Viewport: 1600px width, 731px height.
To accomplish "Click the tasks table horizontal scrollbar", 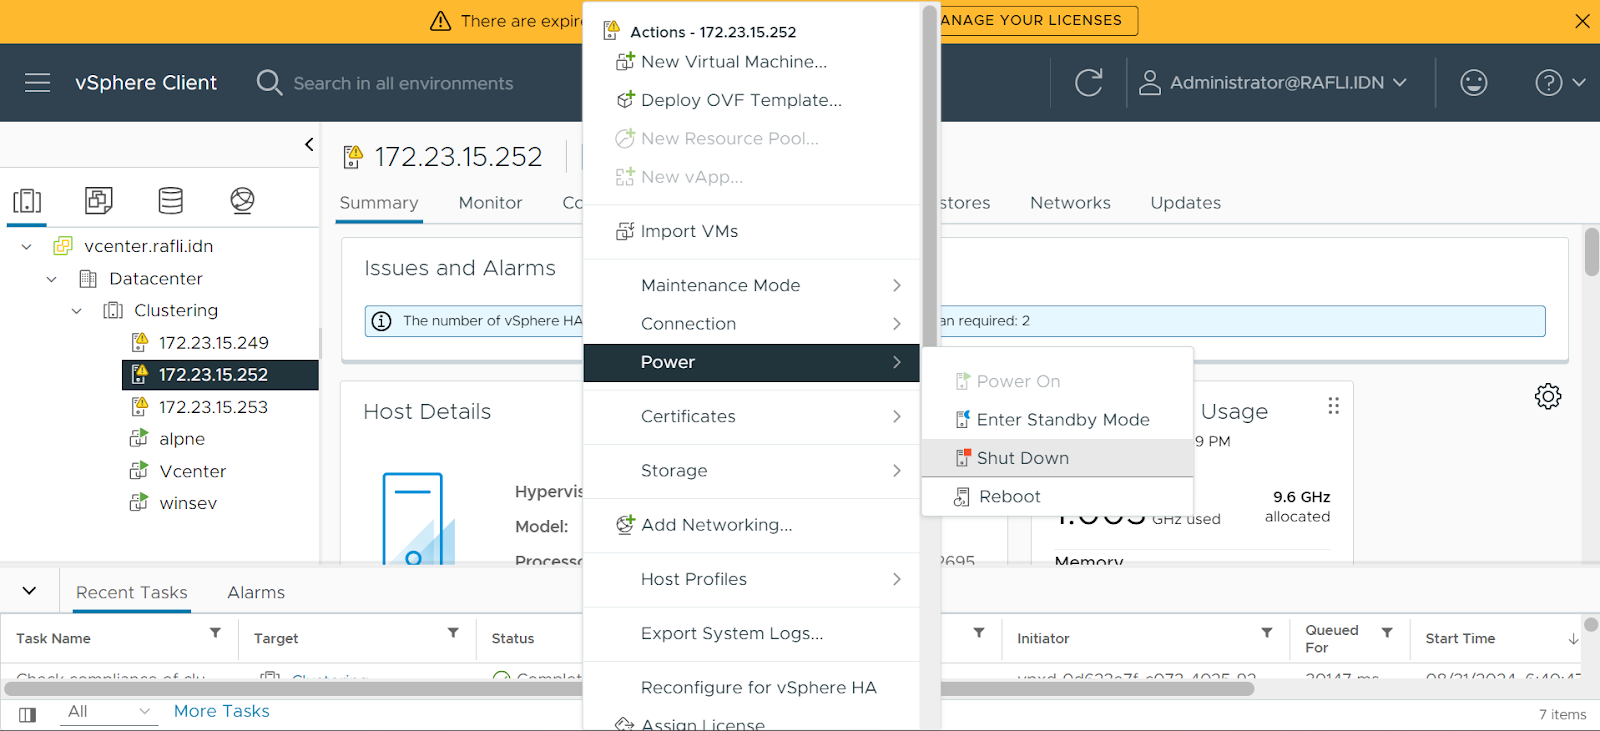I will coord(630,688).
